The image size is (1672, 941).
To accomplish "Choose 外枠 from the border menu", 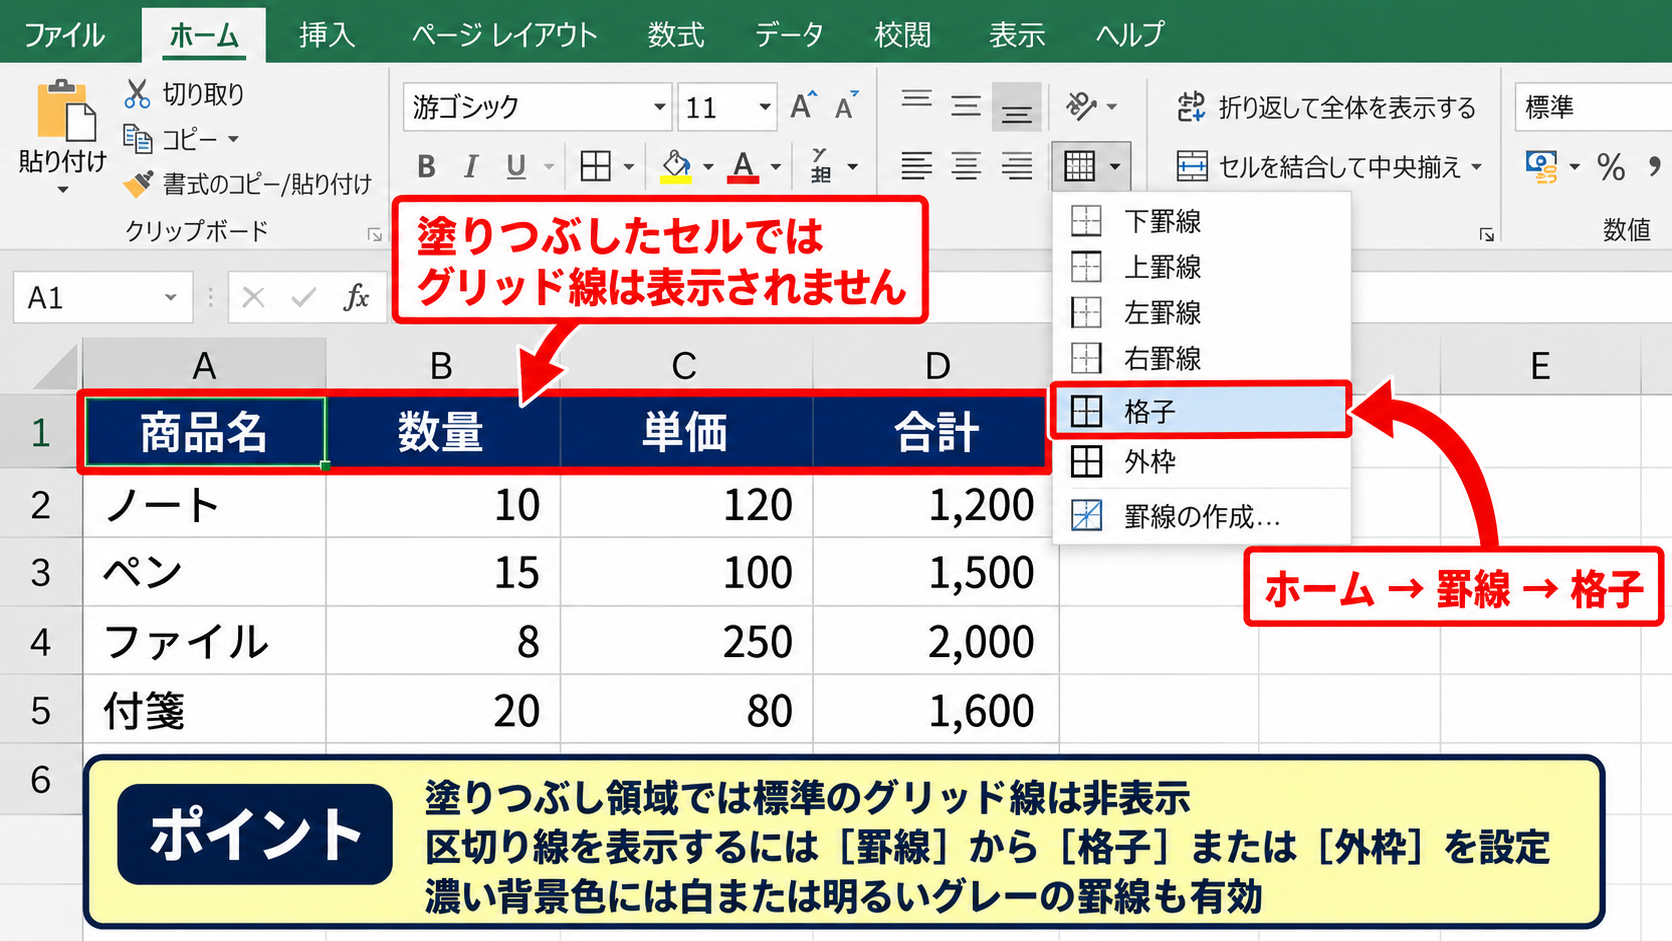I will [1201, 462].
